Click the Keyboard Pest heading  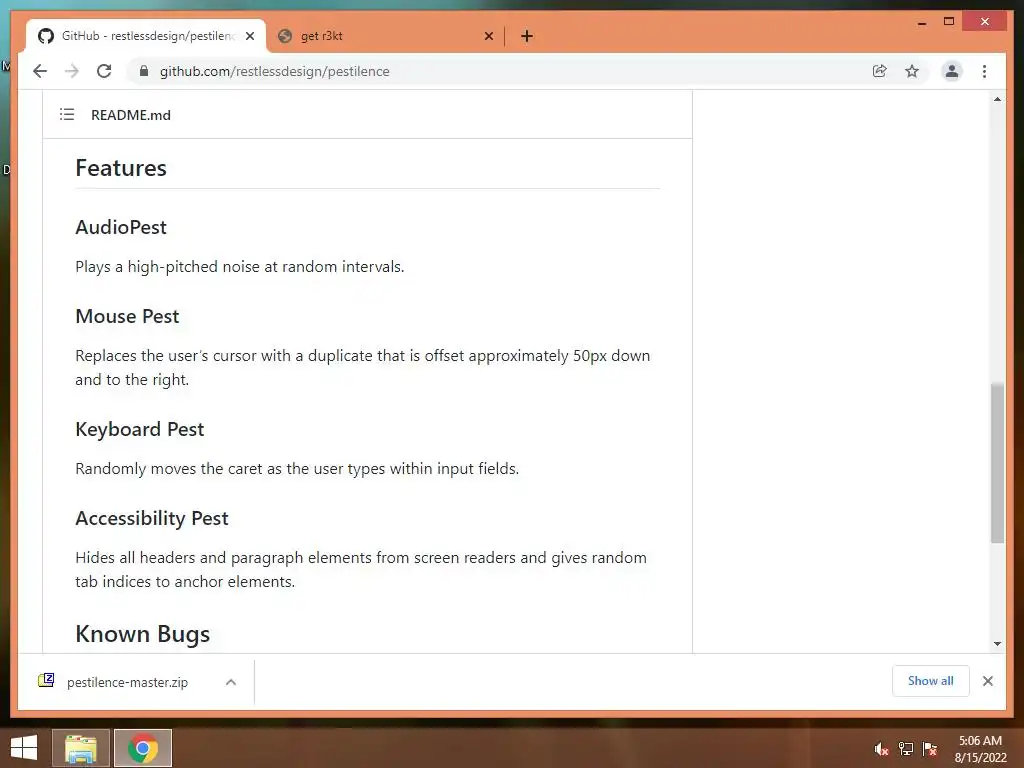pos(140,429)
